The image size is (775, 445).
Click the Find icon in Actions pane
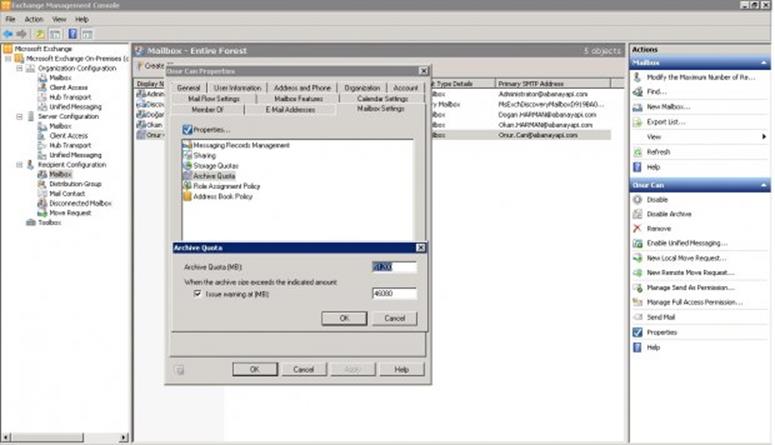coord(638,91)
